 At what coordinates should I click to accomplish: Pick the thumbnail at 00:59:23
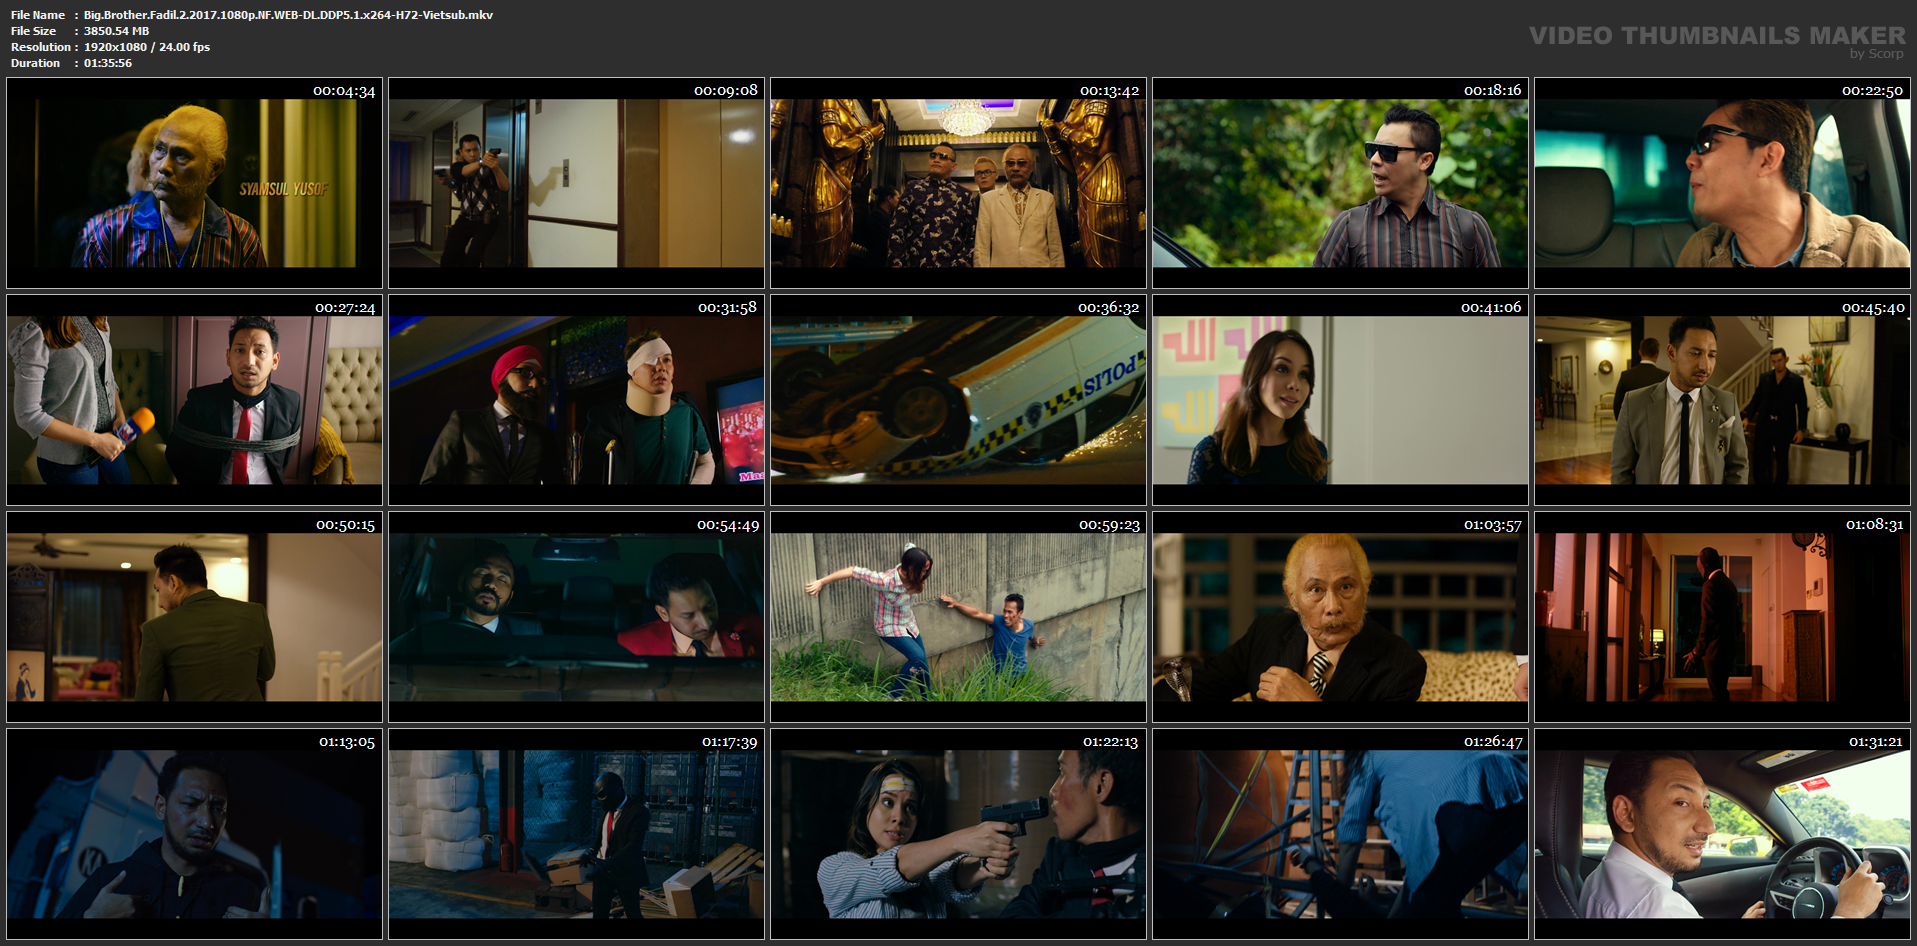958,617
